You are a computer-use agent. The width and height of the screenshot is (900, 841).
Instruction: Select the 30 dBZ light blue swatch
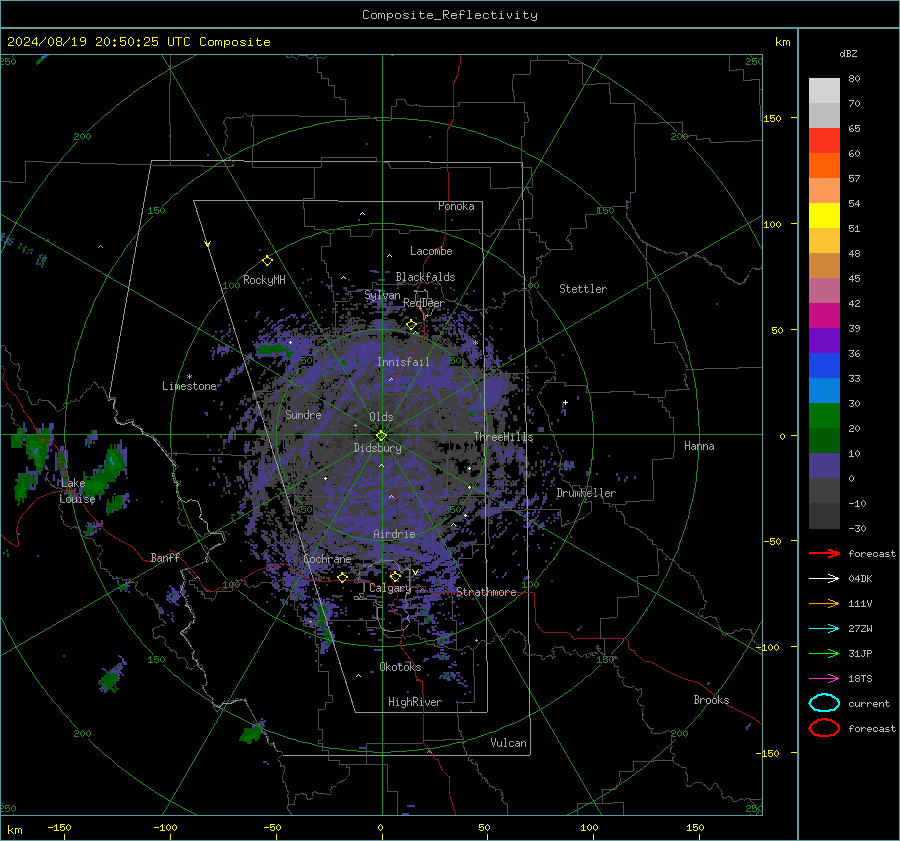[x=824, y=391]
